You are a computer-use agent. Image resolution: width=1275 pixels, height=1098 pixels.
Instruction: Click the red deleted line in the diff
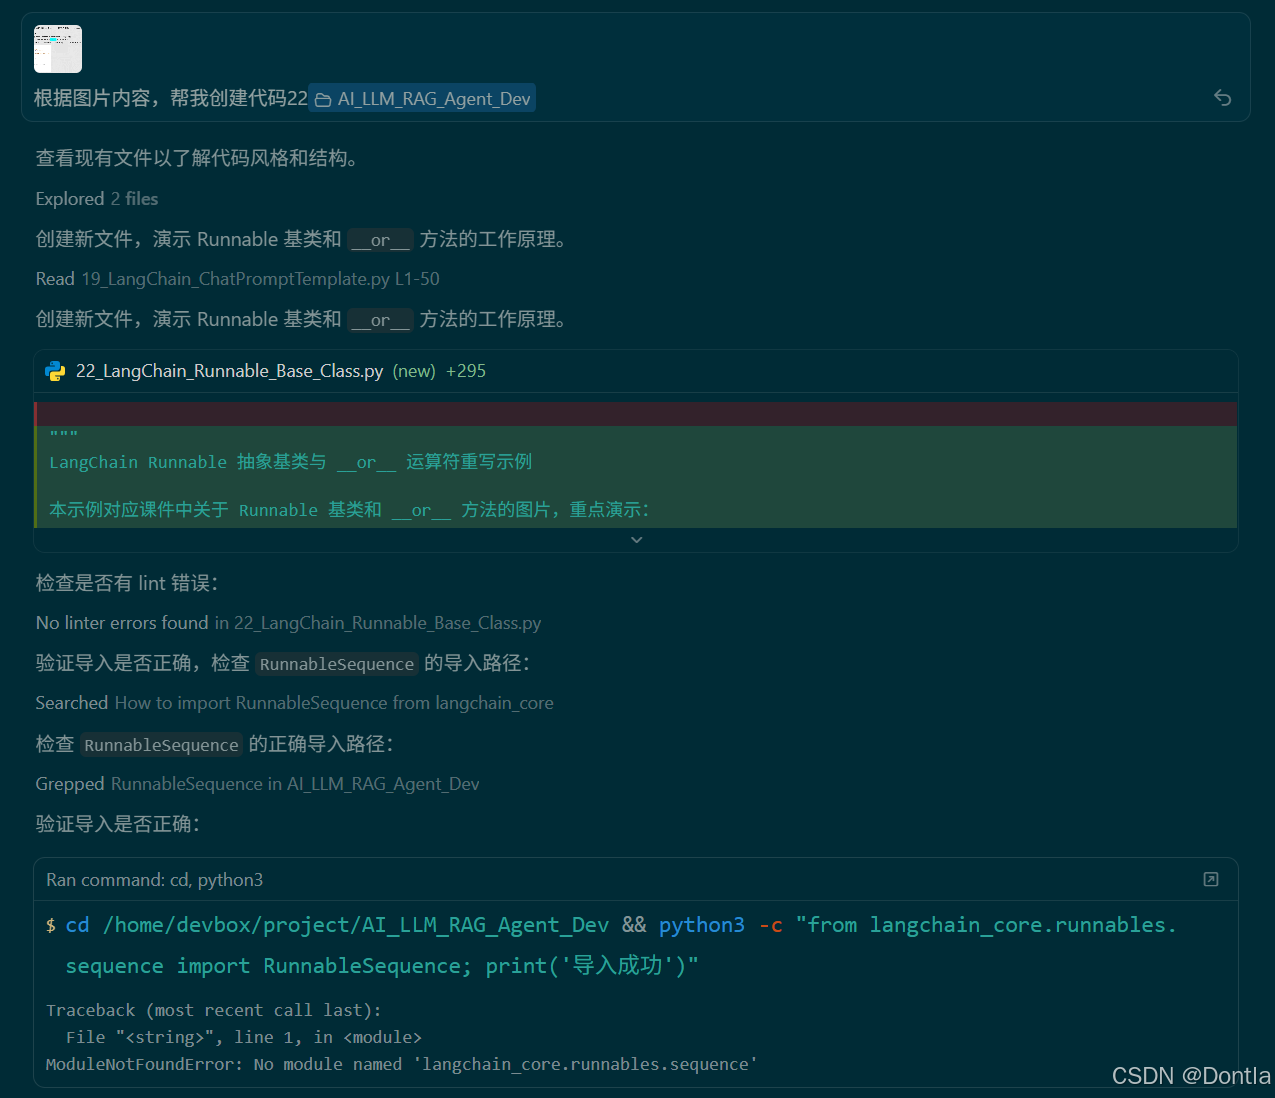(x=636, y=412)
